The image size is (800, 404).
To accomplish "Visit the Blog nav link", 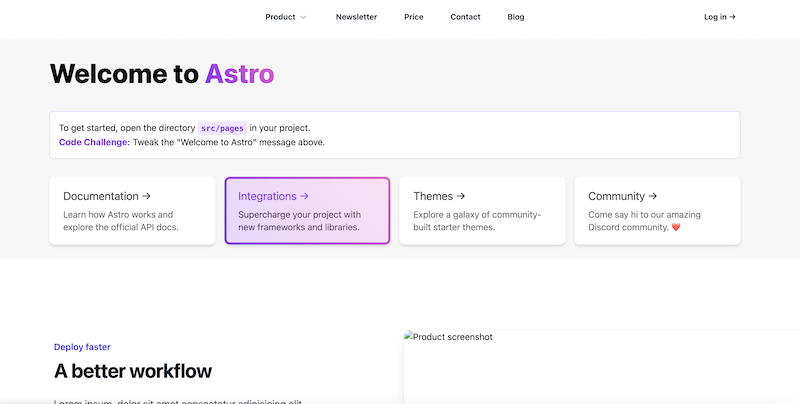I will [516, 17].
